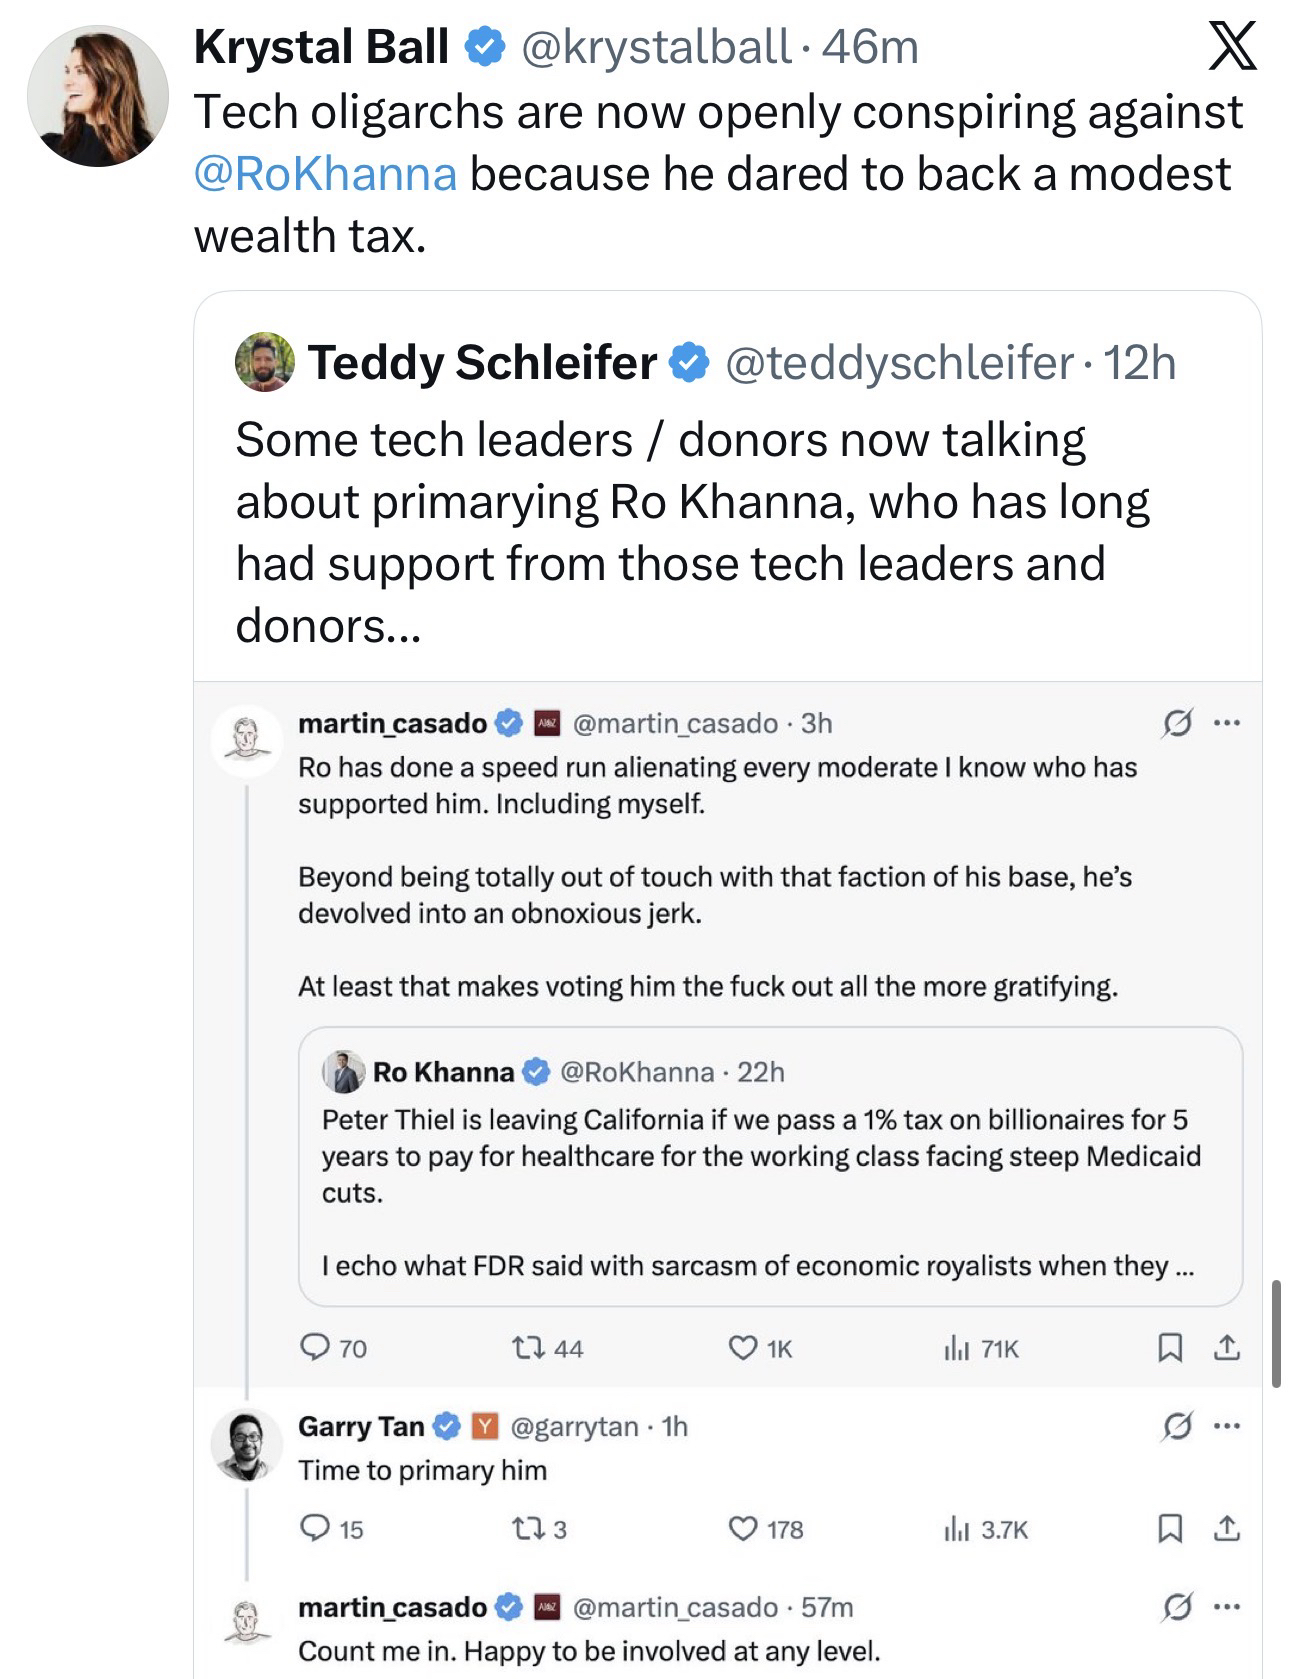The width and height of the screenshot is (1290, 1679).
Task: Open the quoted Ro Khanna post
Action: (770, 1166)
